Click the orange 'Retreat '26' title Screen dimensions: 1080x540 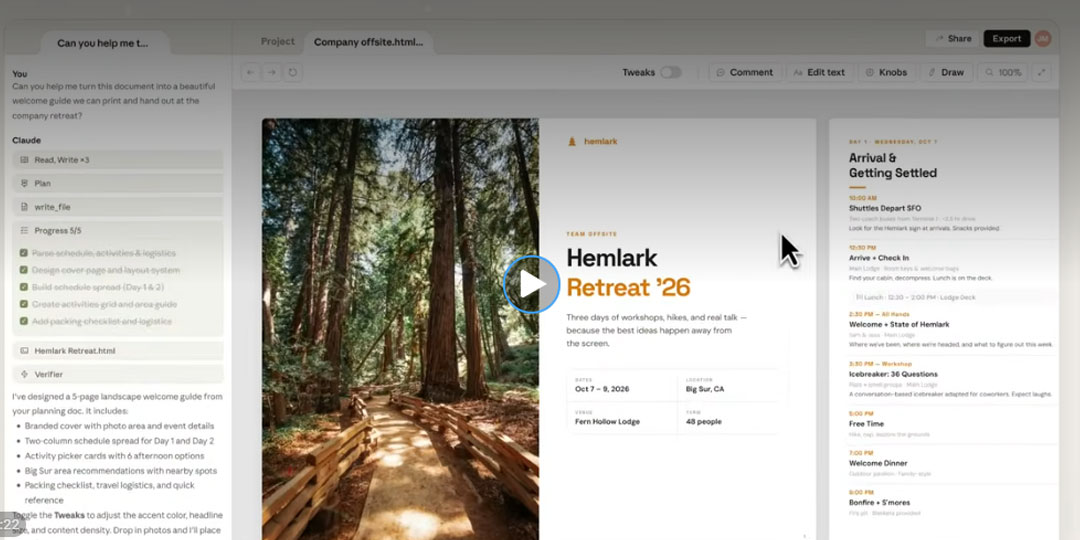(x=628, y=288)
